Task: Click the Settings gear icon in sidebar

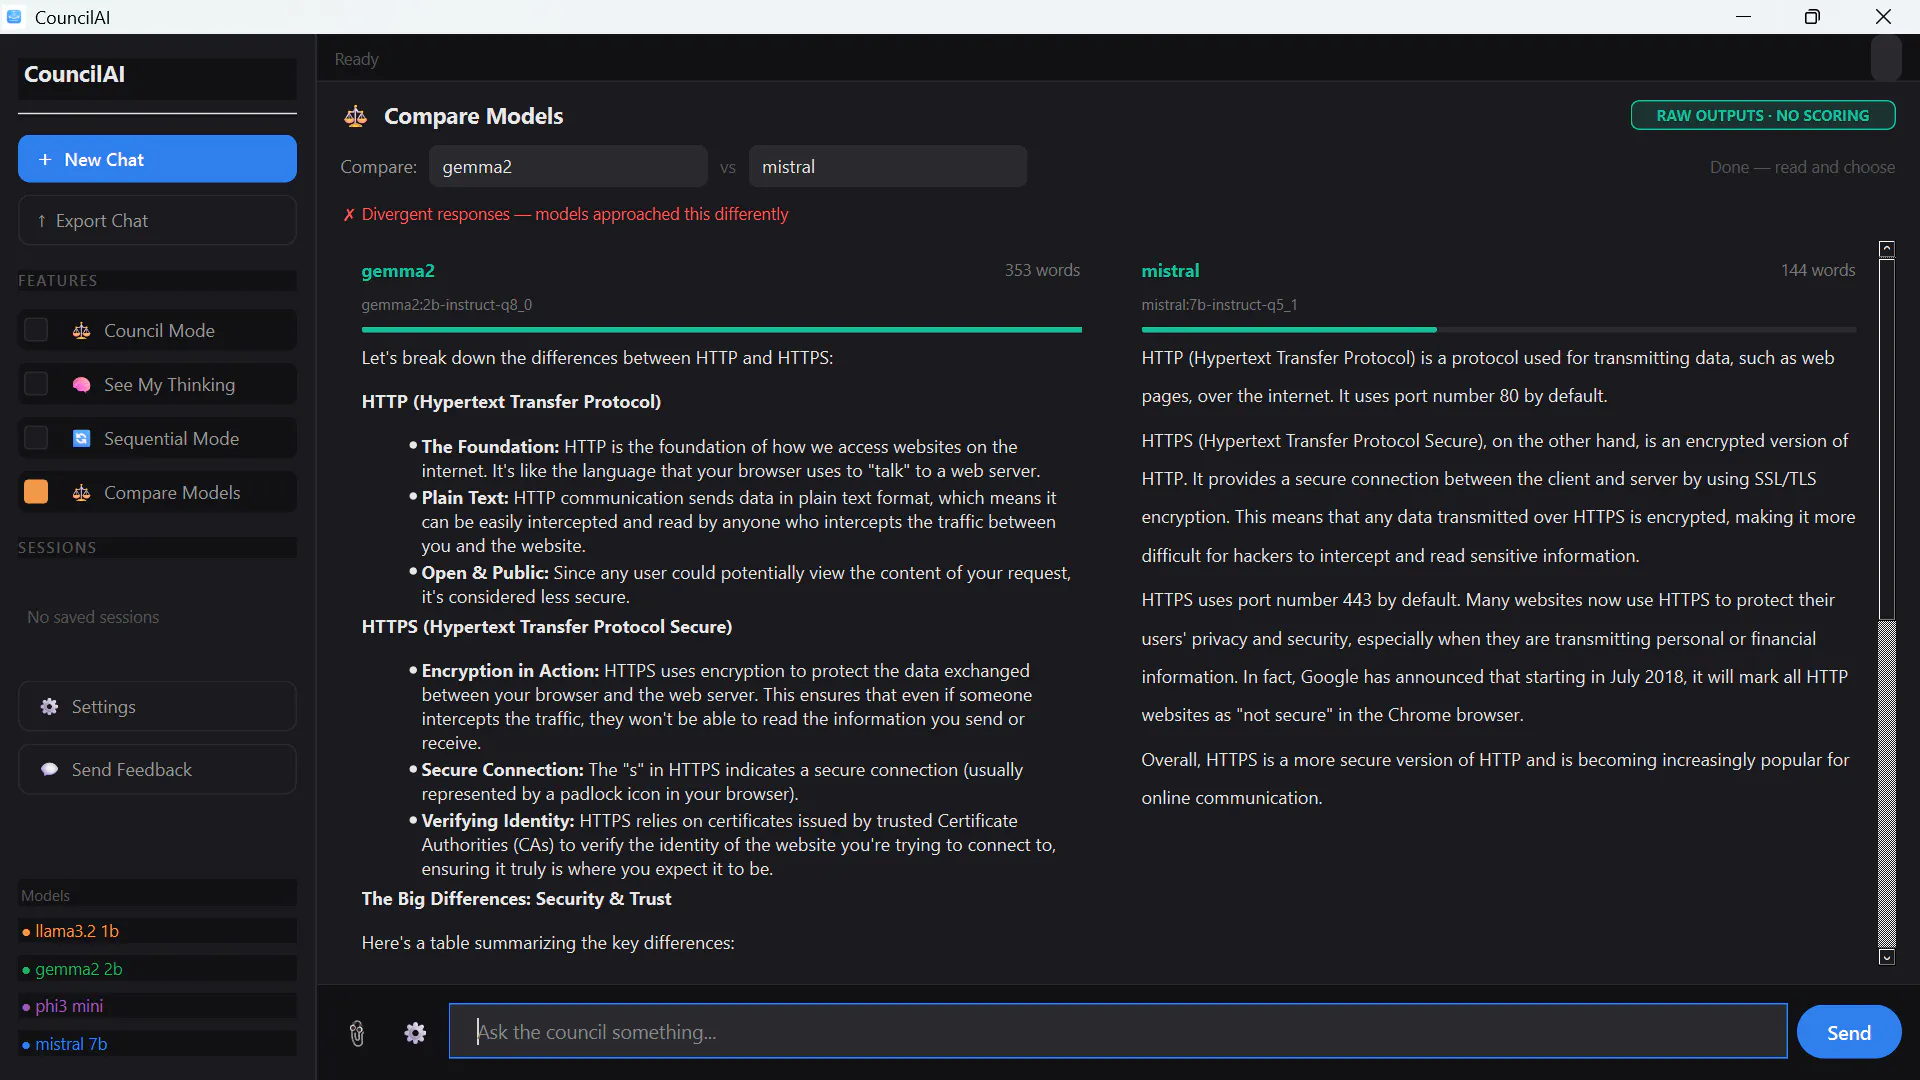Action: (x=49, y=707)
